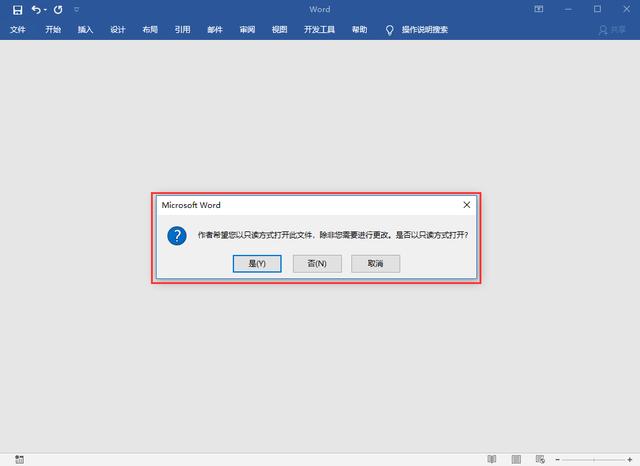Screen dimensions: 640x466
Task: Click the Save icon in quick access toolbar
Action: tap(17, 10)
